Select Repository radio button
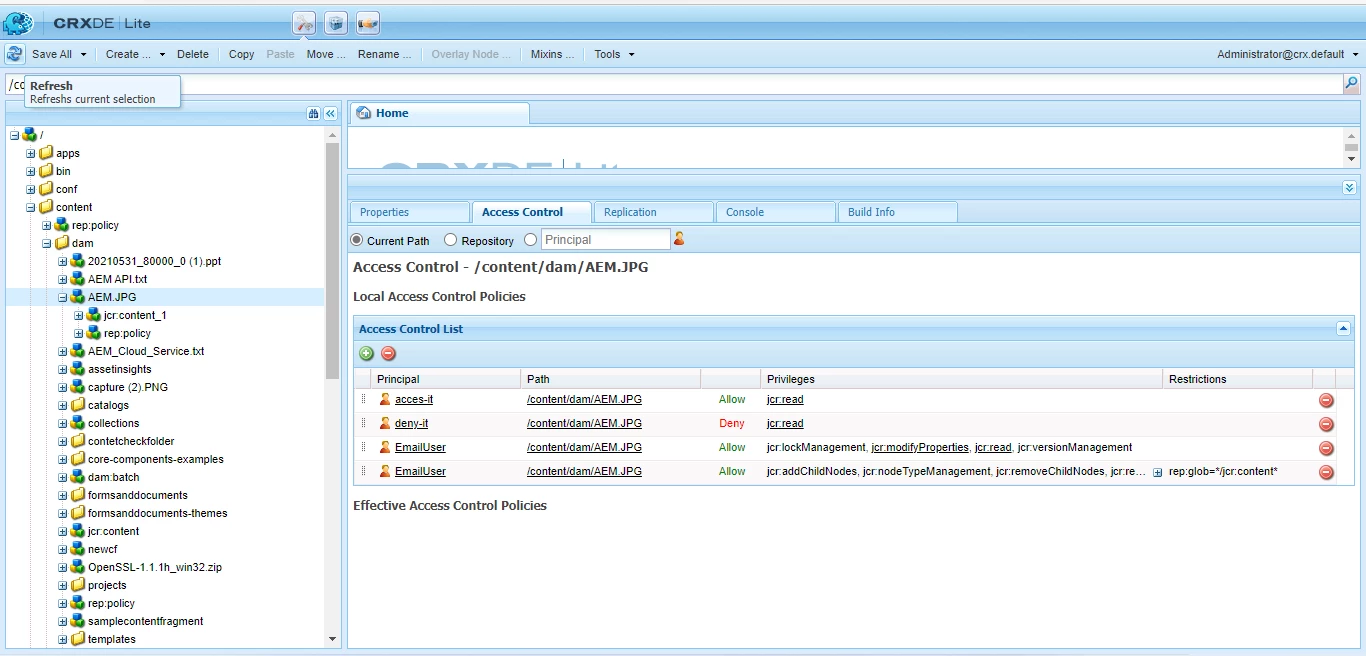1366x656 pixels. point(450,240)
